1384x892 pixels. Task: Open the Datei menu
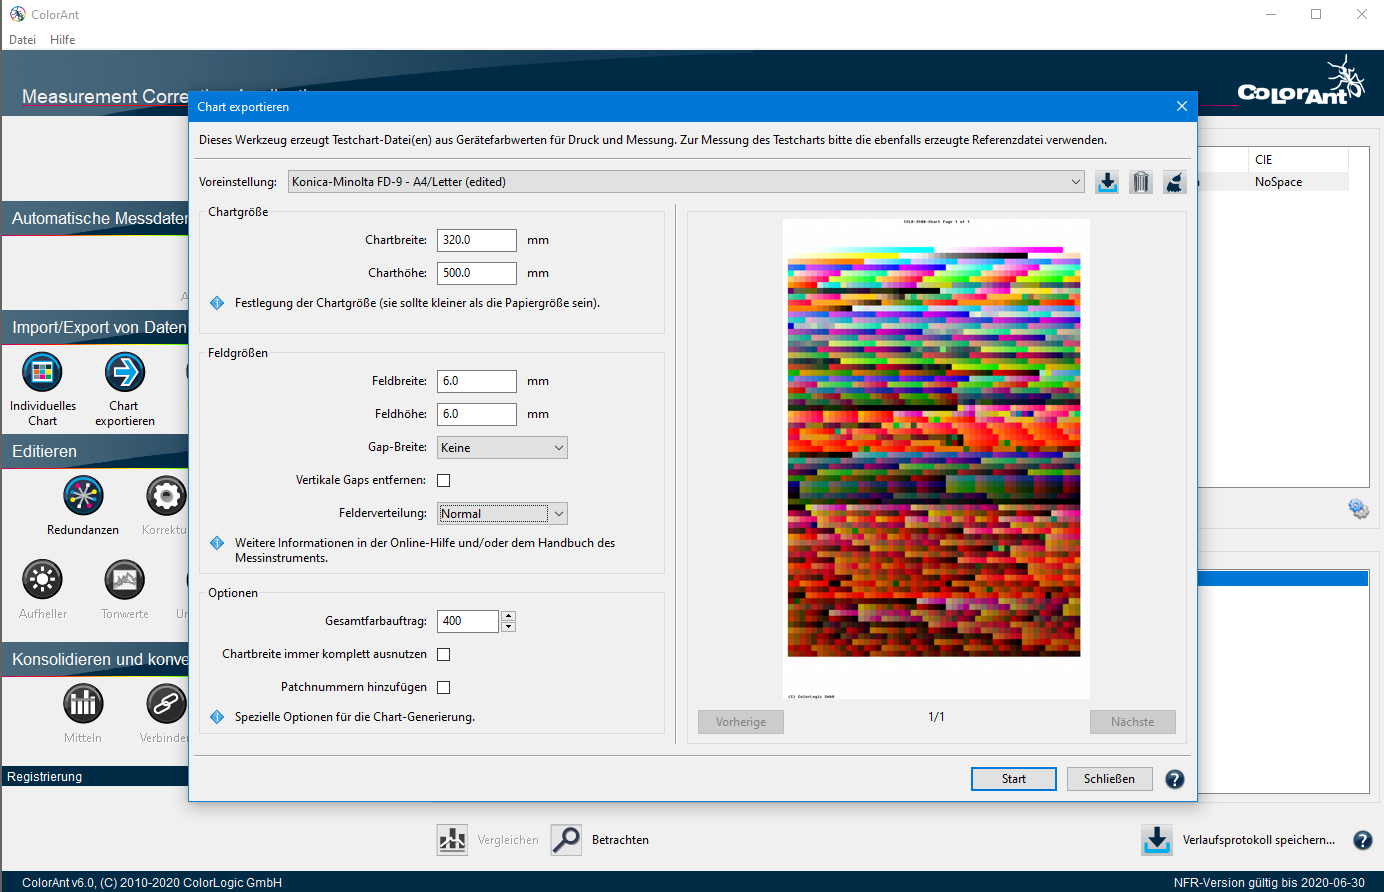point(22,40)
